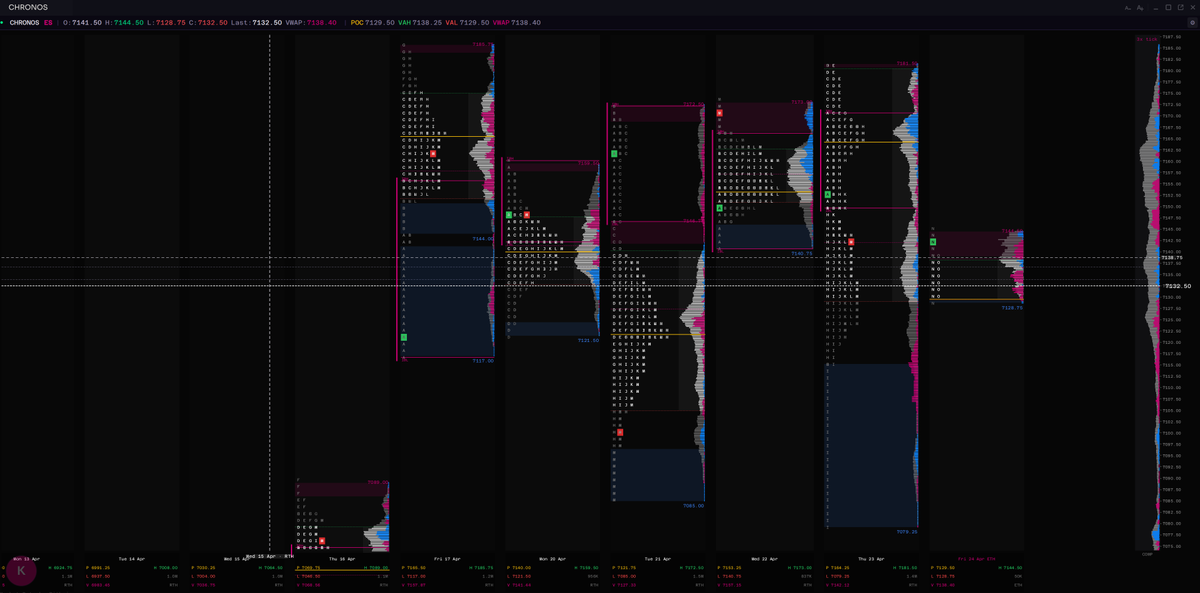Select the Fri 24 Apr RTH session date label
The image size is (1200, 593).
click(x=977, y=559)
